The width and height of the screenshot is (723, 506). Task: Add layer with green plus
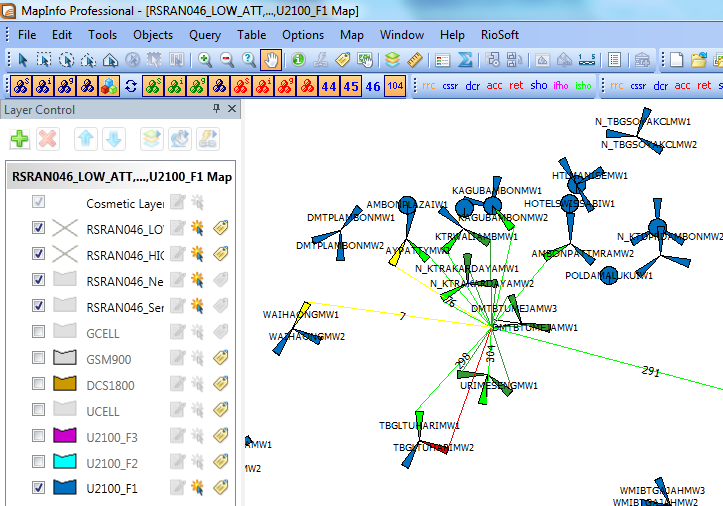pyautogui.click(x=19, y=139)
